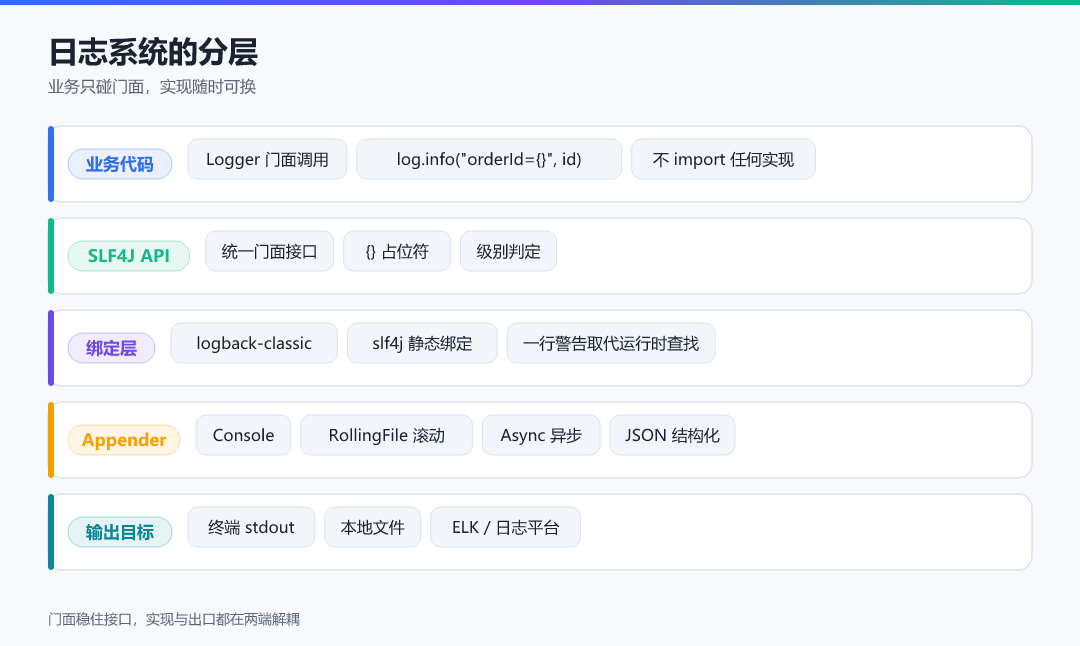The height and width of the screenshot is (646, 1080).
Task: Click the 本地文件 chip
Action: (373, 528)
